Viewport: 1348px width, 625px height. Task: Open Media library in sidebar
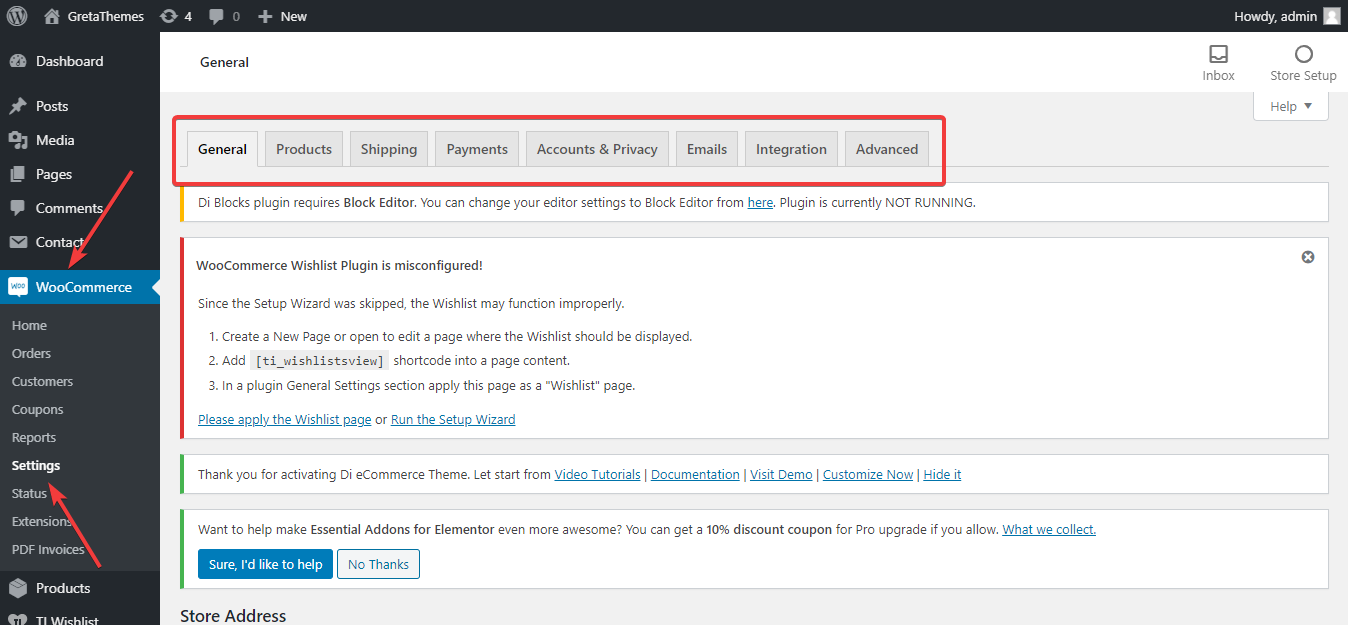55,140
